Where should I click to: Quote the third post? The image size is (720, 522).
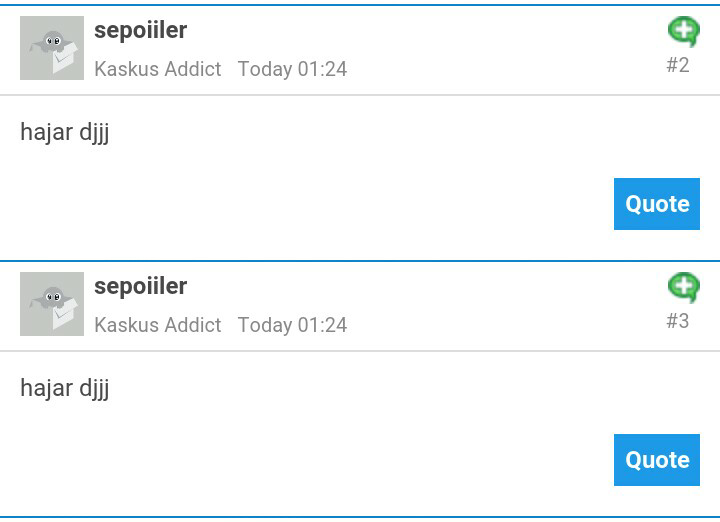(x=657, y=460)
